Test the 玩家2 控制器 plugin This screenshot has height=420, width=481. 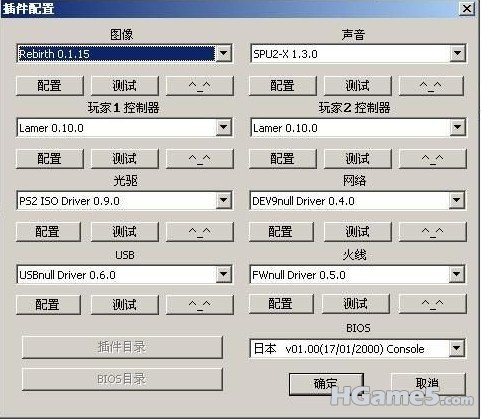[357, 158]
